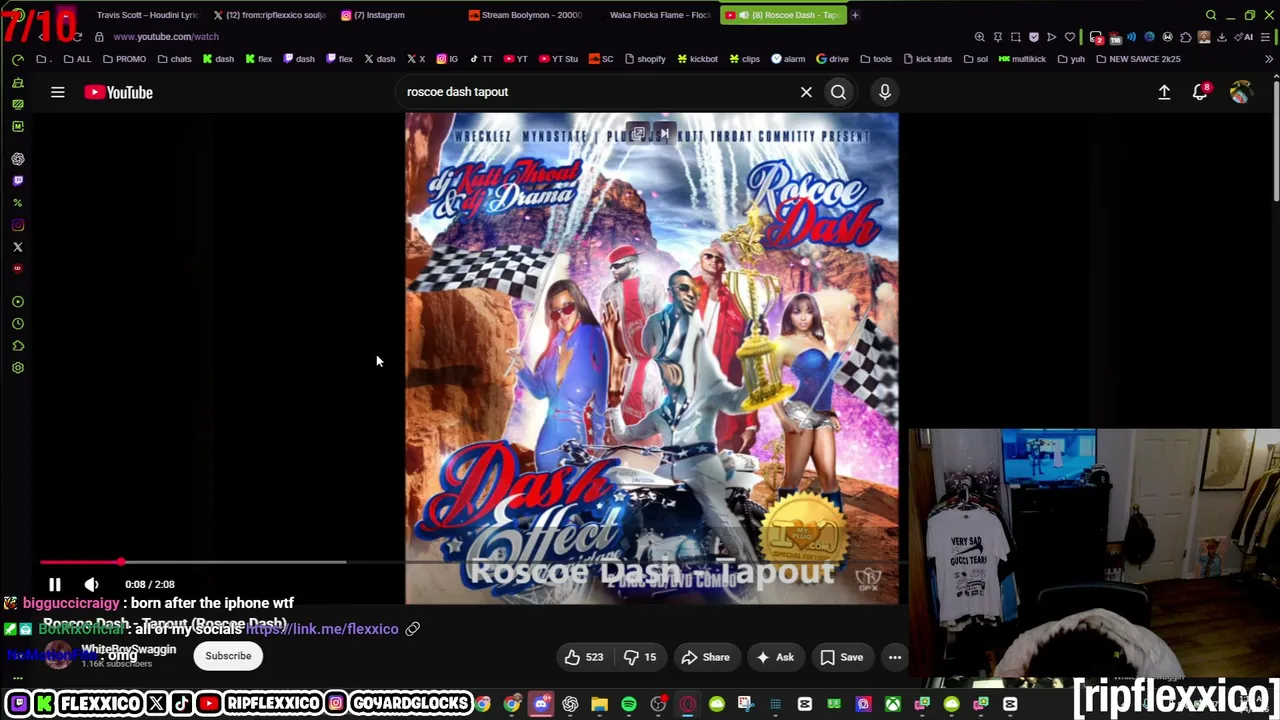Open the ChatGPT sidebar panel icon
This screenshot has width=1280, height=720.
(x=18, y=159)
